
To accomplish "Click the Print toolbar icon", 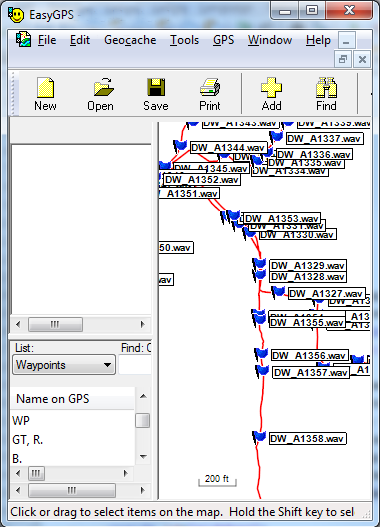I will 210,87.
